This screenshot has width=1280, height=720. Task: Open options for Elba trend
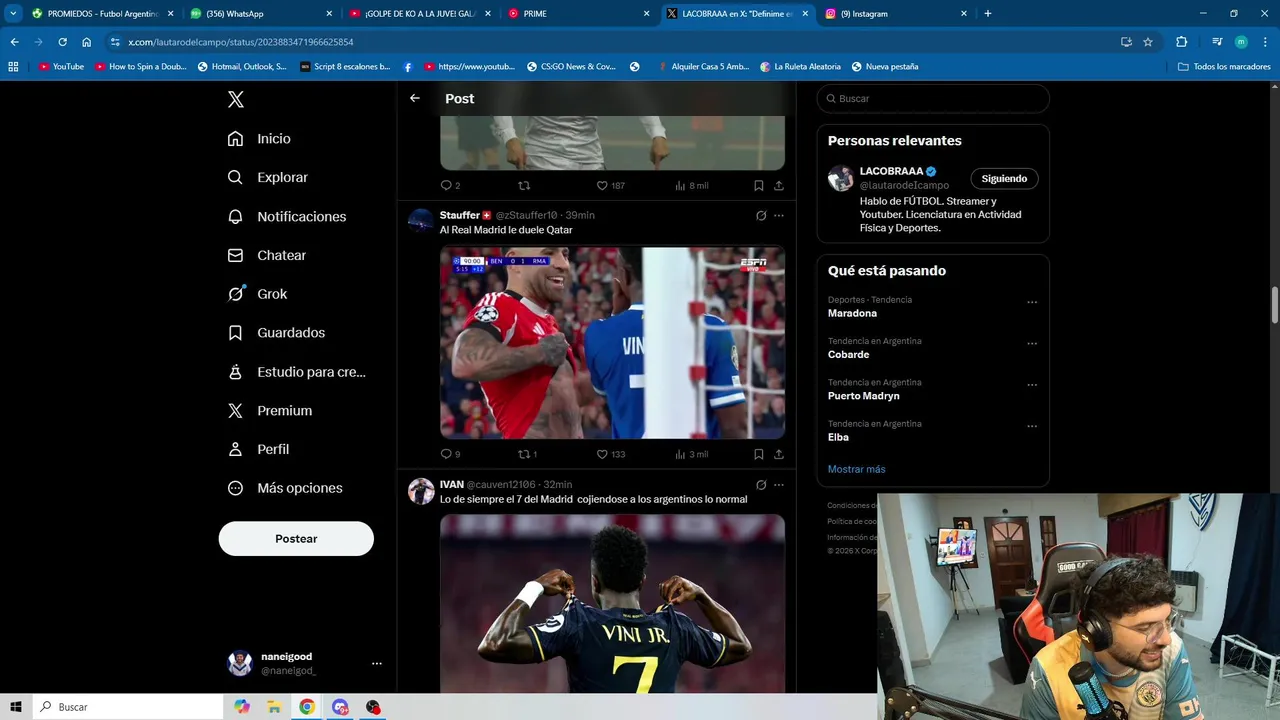1032,426
